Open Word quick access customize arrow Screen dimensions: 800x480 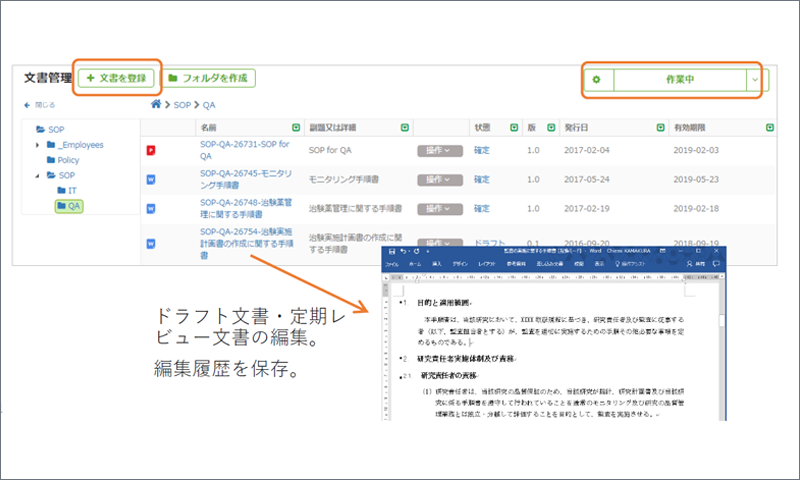click(428, 251)
